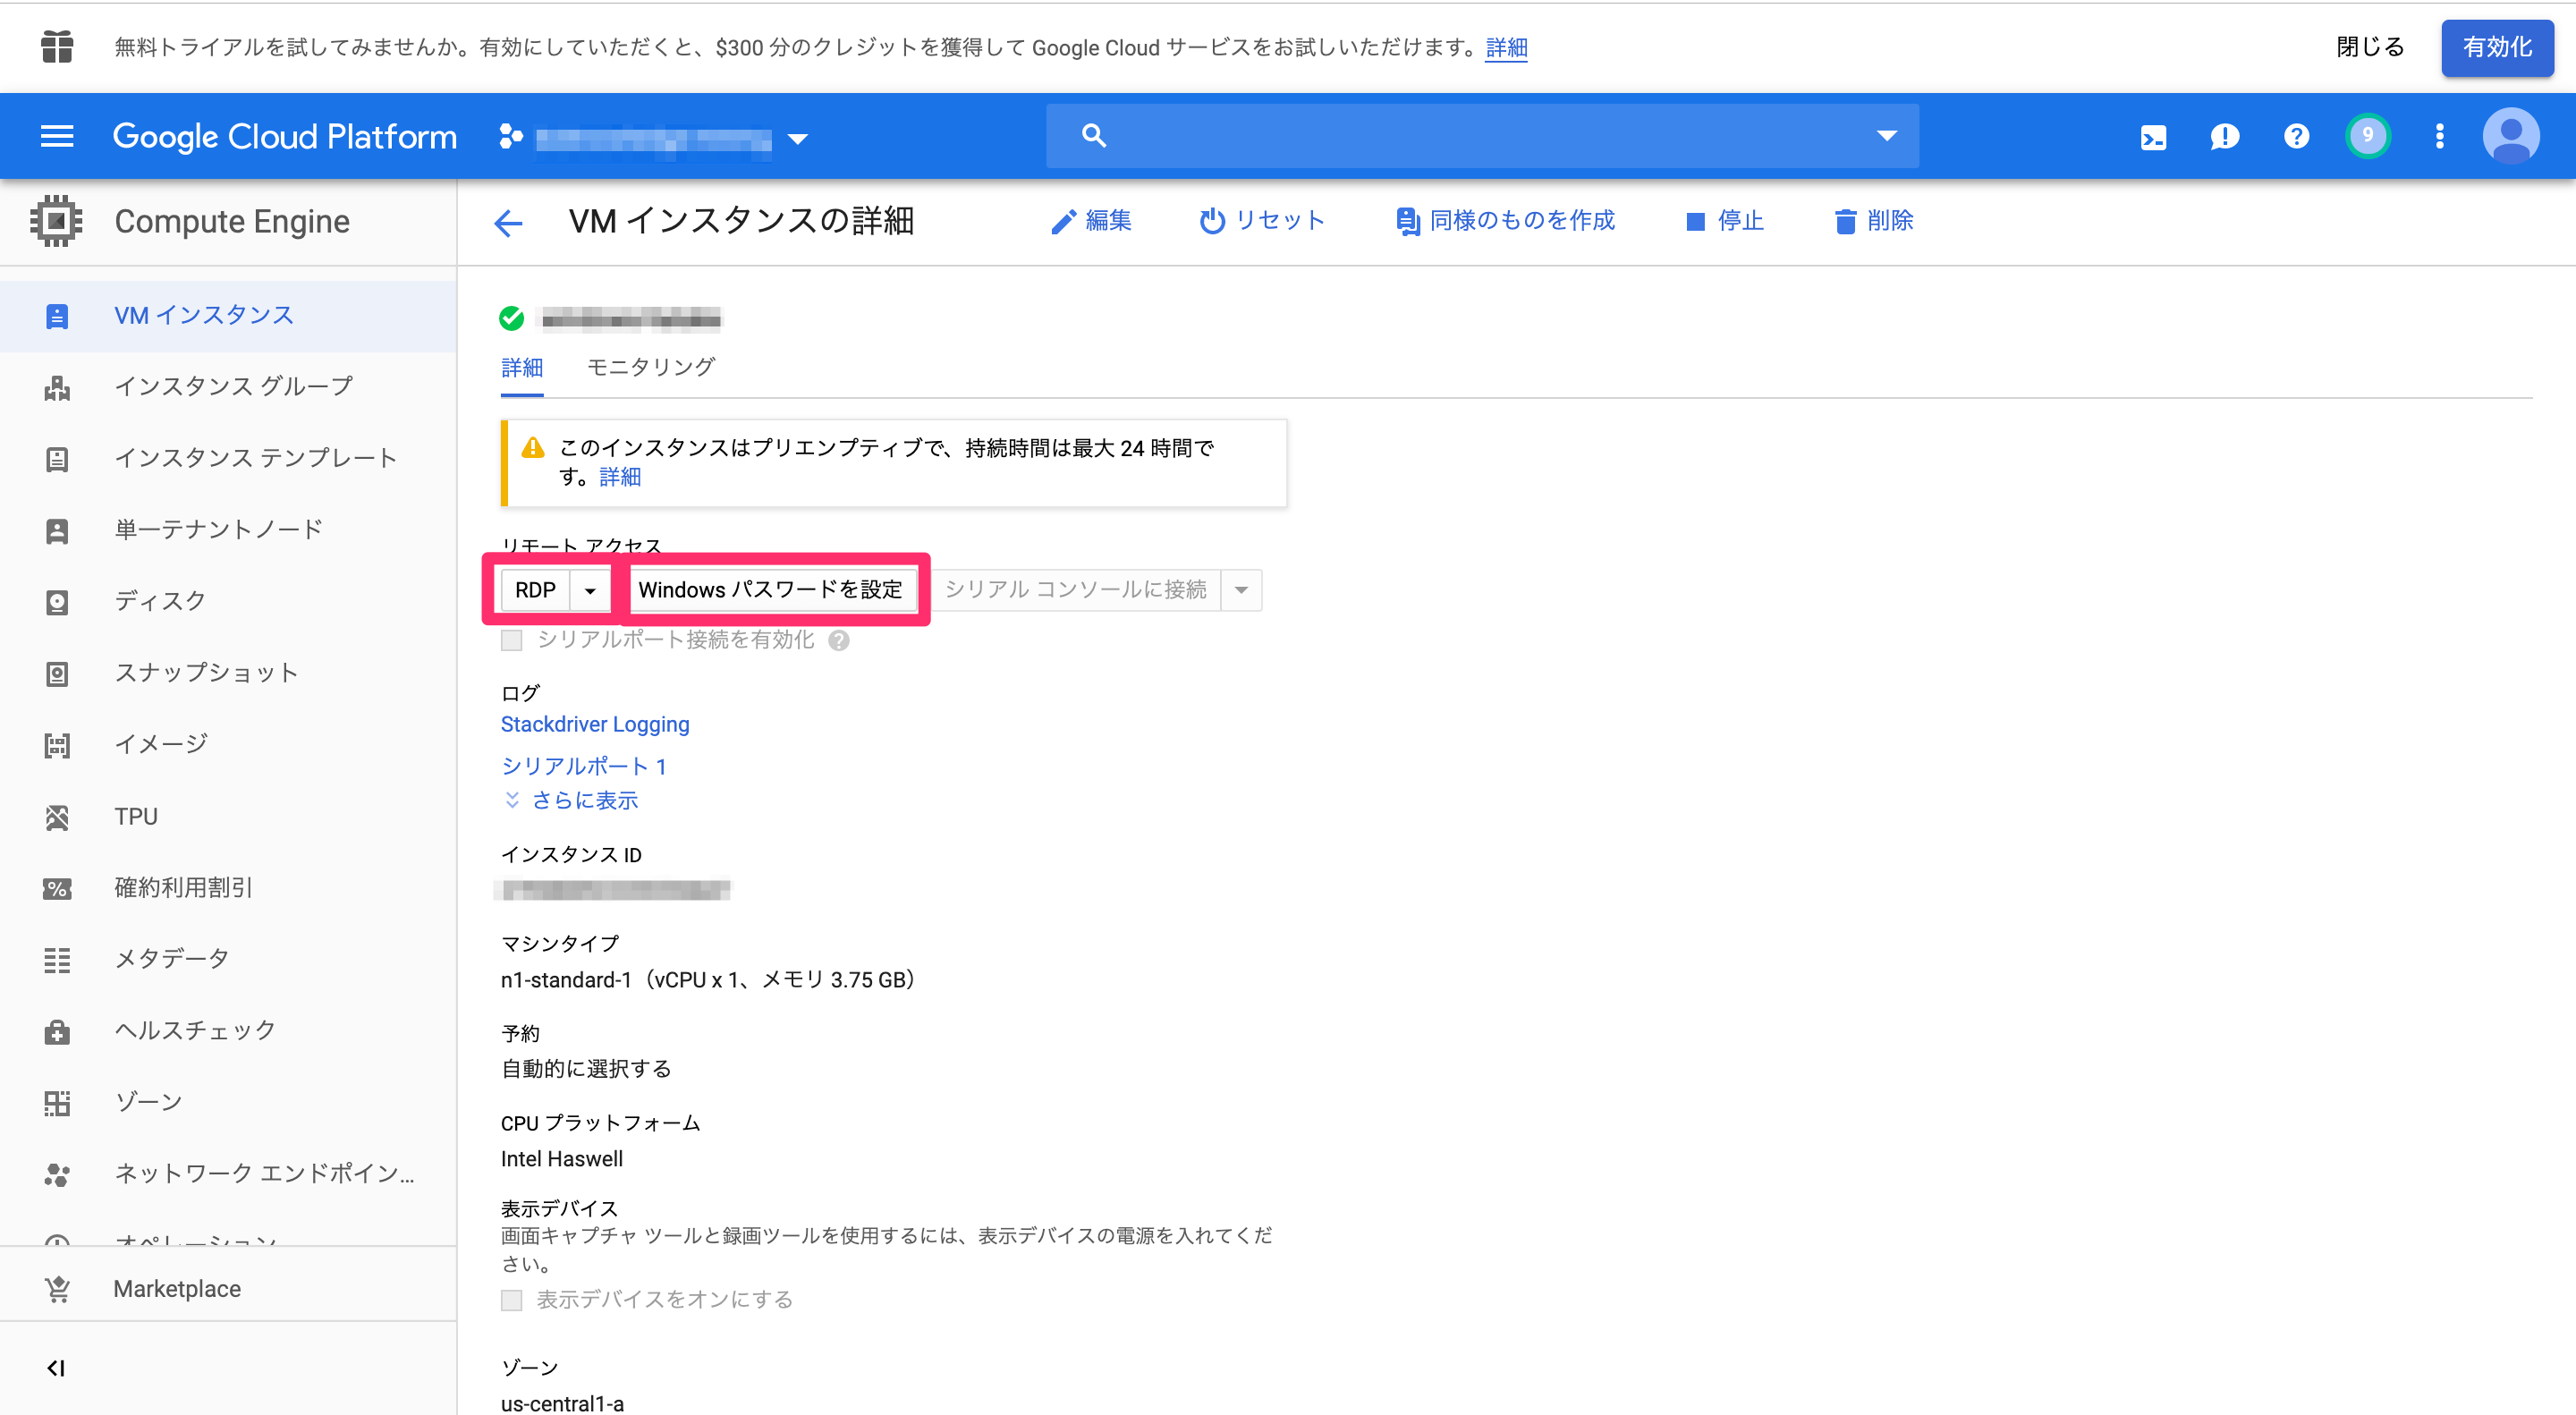The height and width of the screenshot is (1415, 2576).
Task: Check 表示デバイスをオンにする
Action: [512, 1299]
